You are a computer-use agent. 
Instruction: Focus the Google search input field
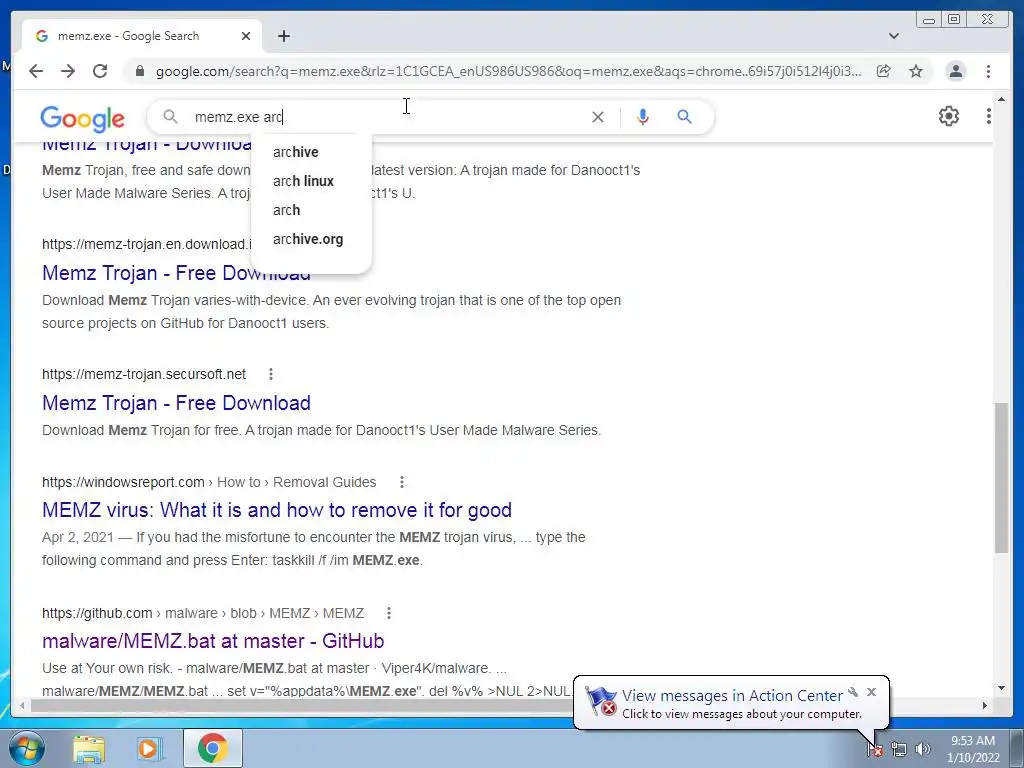pyautogui.click(x=385, y=117)
